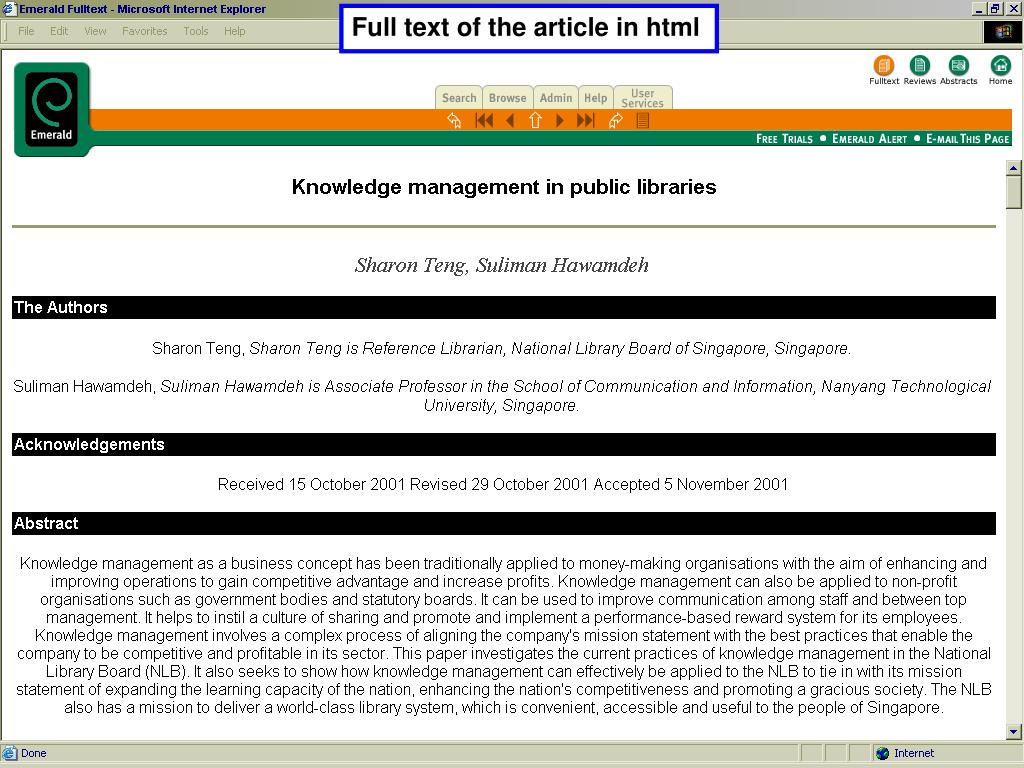Viewport: 1024px width, 768px height.
Task: Click the Emerald logo
Action: pyautogui.click(x=52, y=109)
